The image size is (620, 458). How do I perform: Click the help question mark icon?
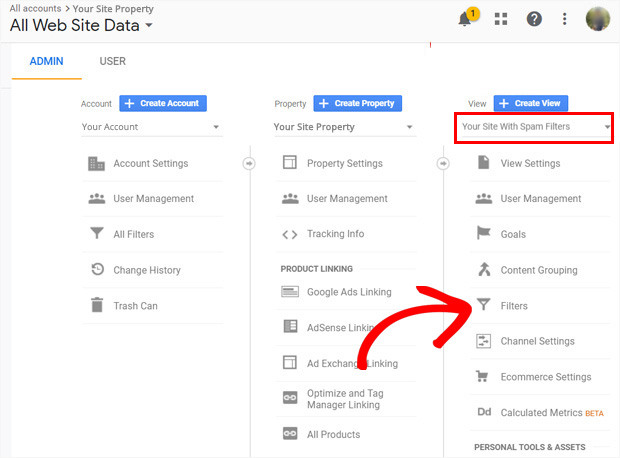coord(534,18)
